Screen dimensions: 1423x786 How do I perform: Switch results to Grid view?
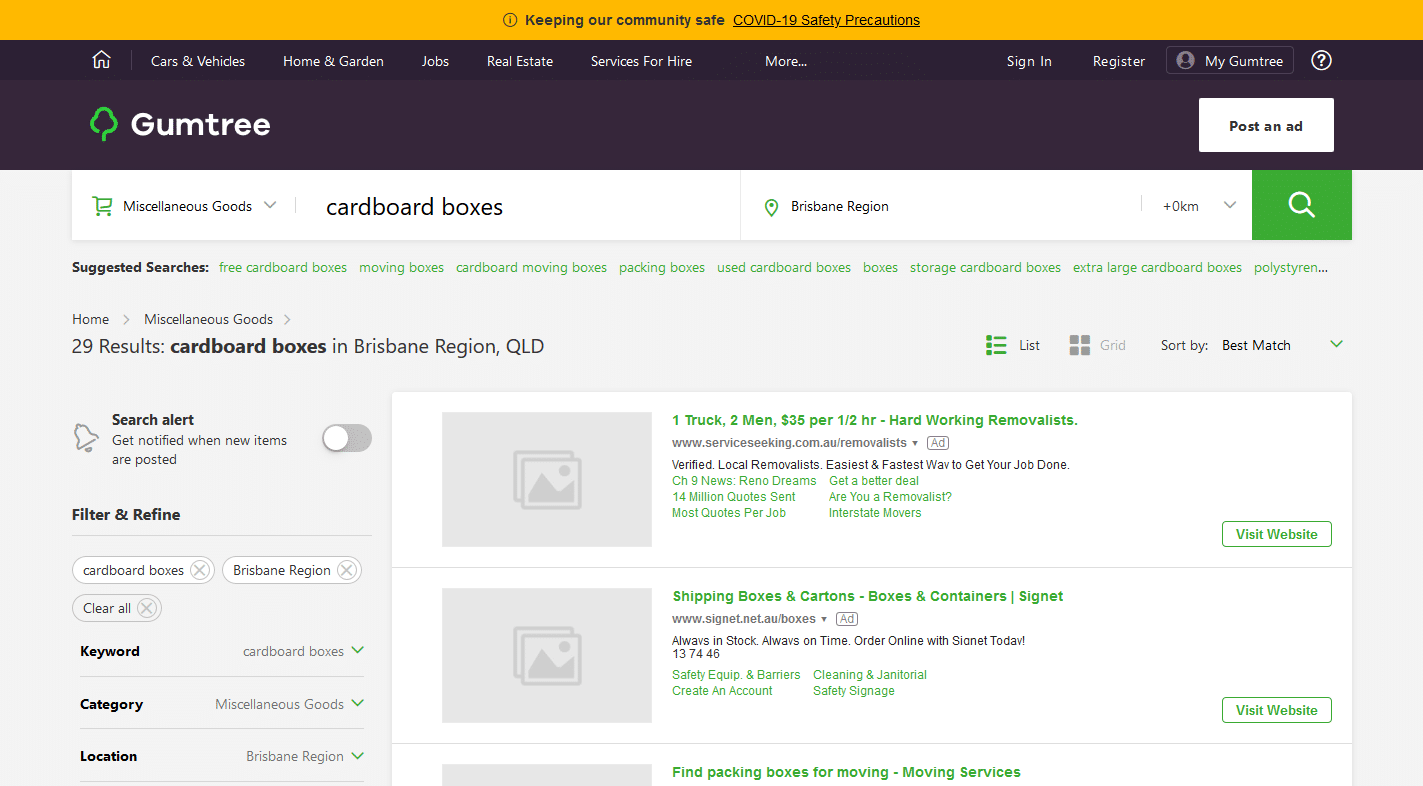click(x=1079, y=344)
